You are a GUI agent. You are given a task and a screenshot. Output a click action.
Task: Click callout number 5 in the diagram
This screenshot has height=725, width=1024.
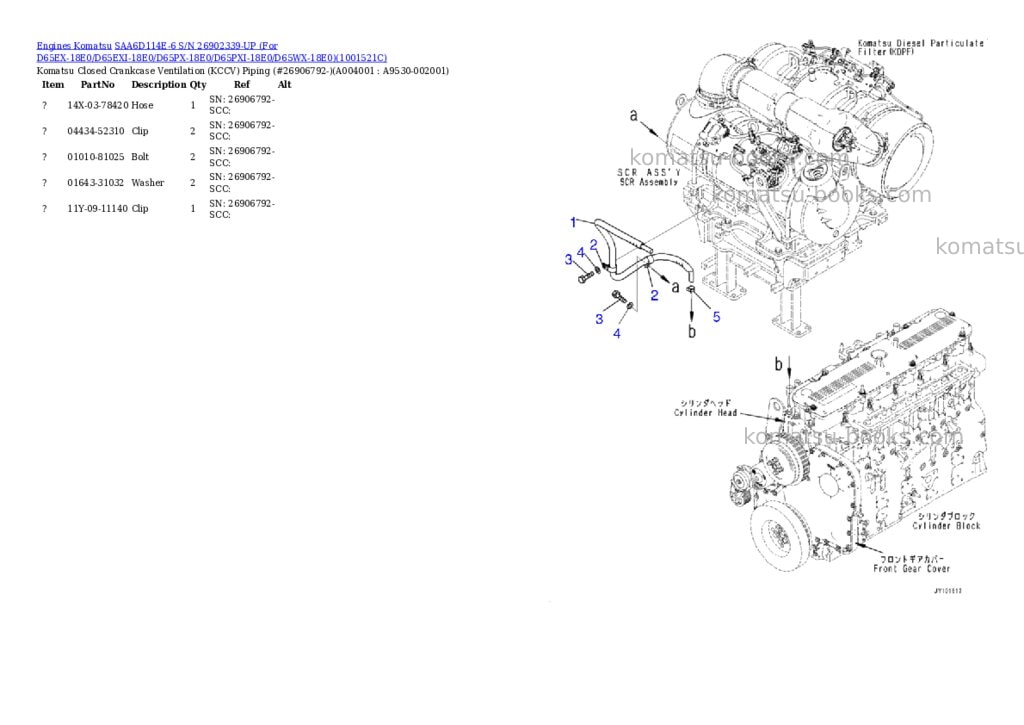(716, 317)
